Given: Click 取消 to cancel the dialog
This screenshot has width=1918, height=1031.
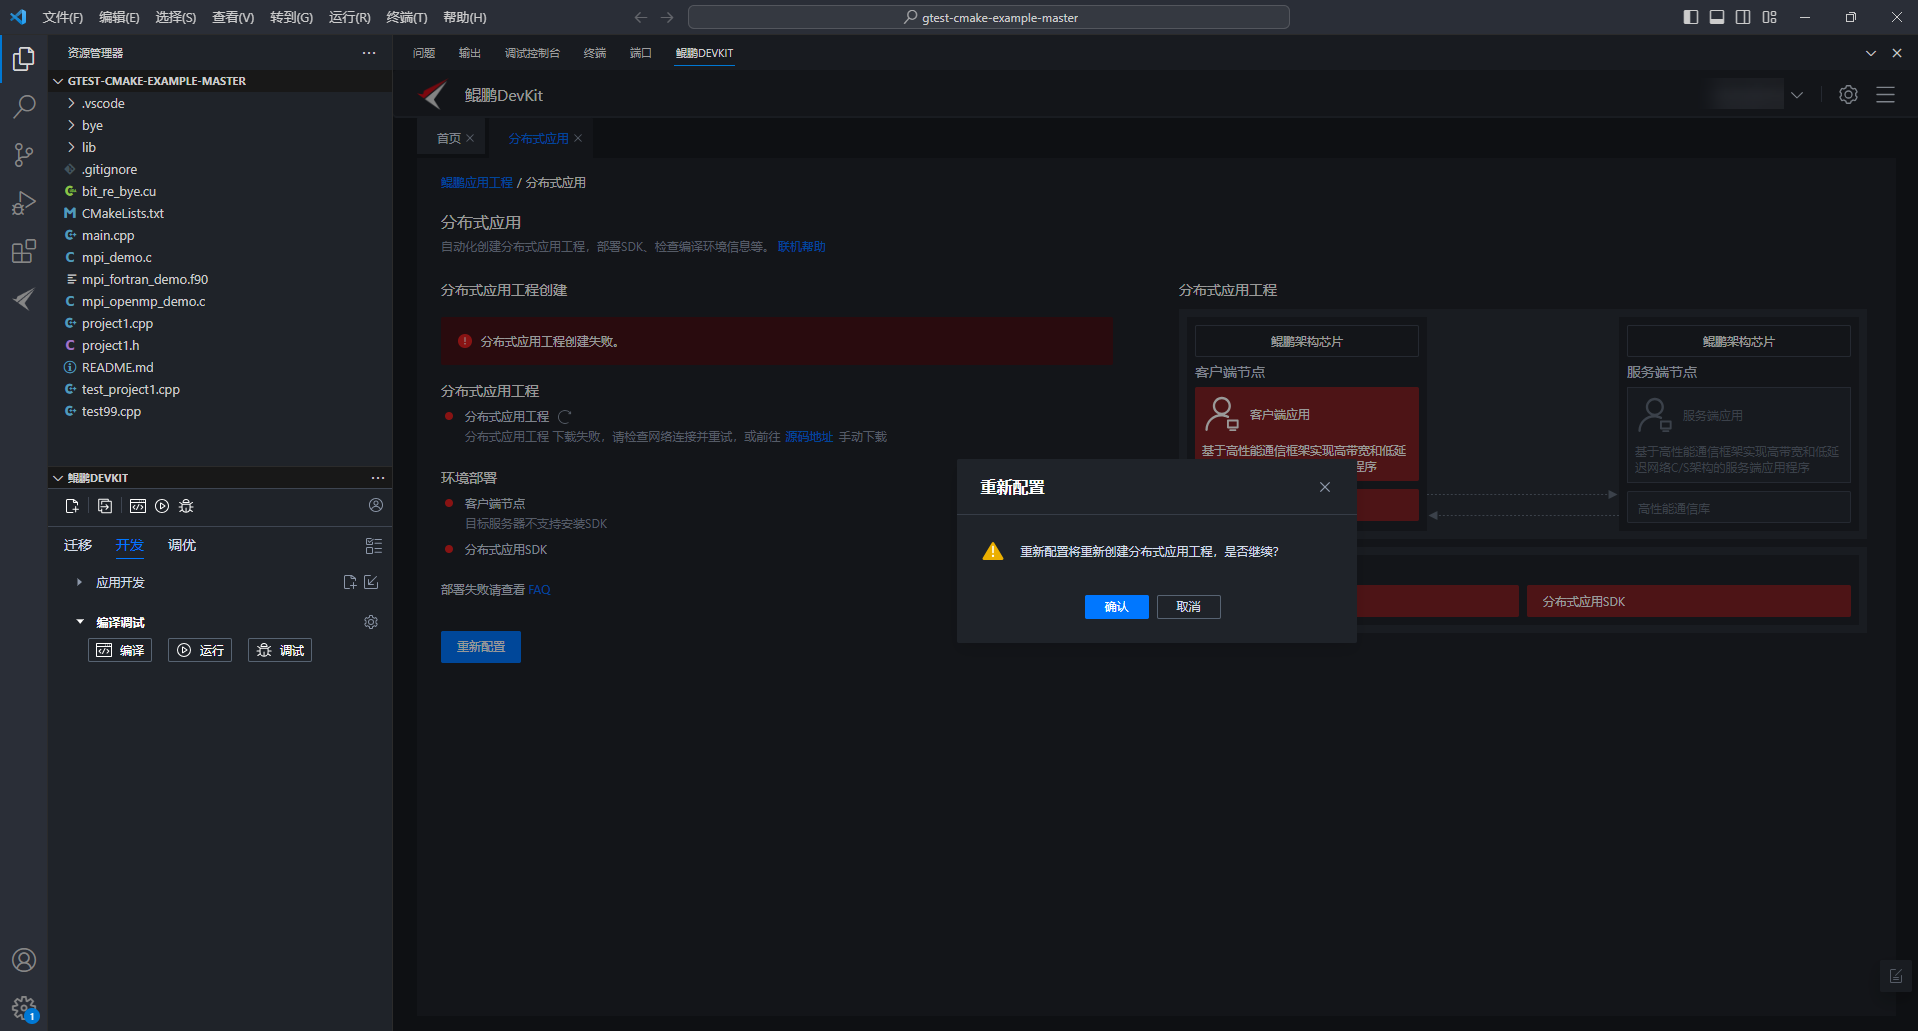Looking at the screenshot, I should point(1188,607).
